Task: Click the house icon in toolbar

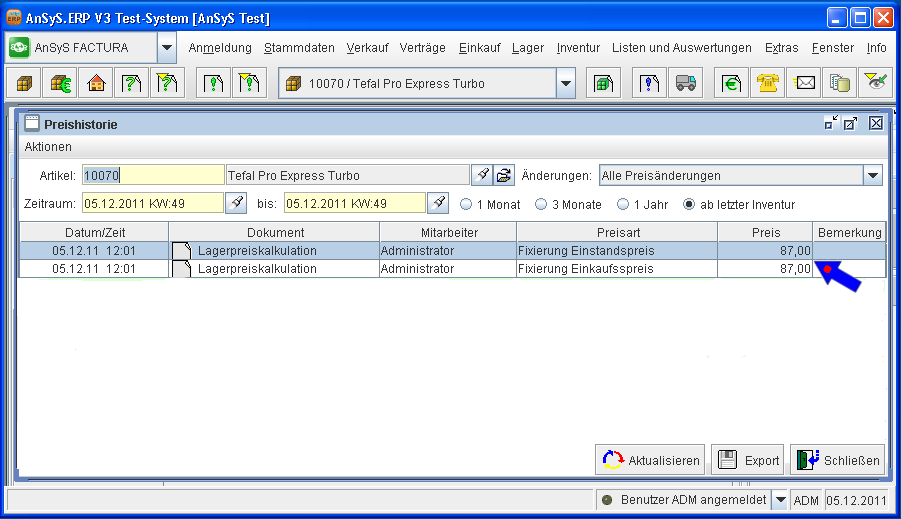Action: click(x=95, y=84)
